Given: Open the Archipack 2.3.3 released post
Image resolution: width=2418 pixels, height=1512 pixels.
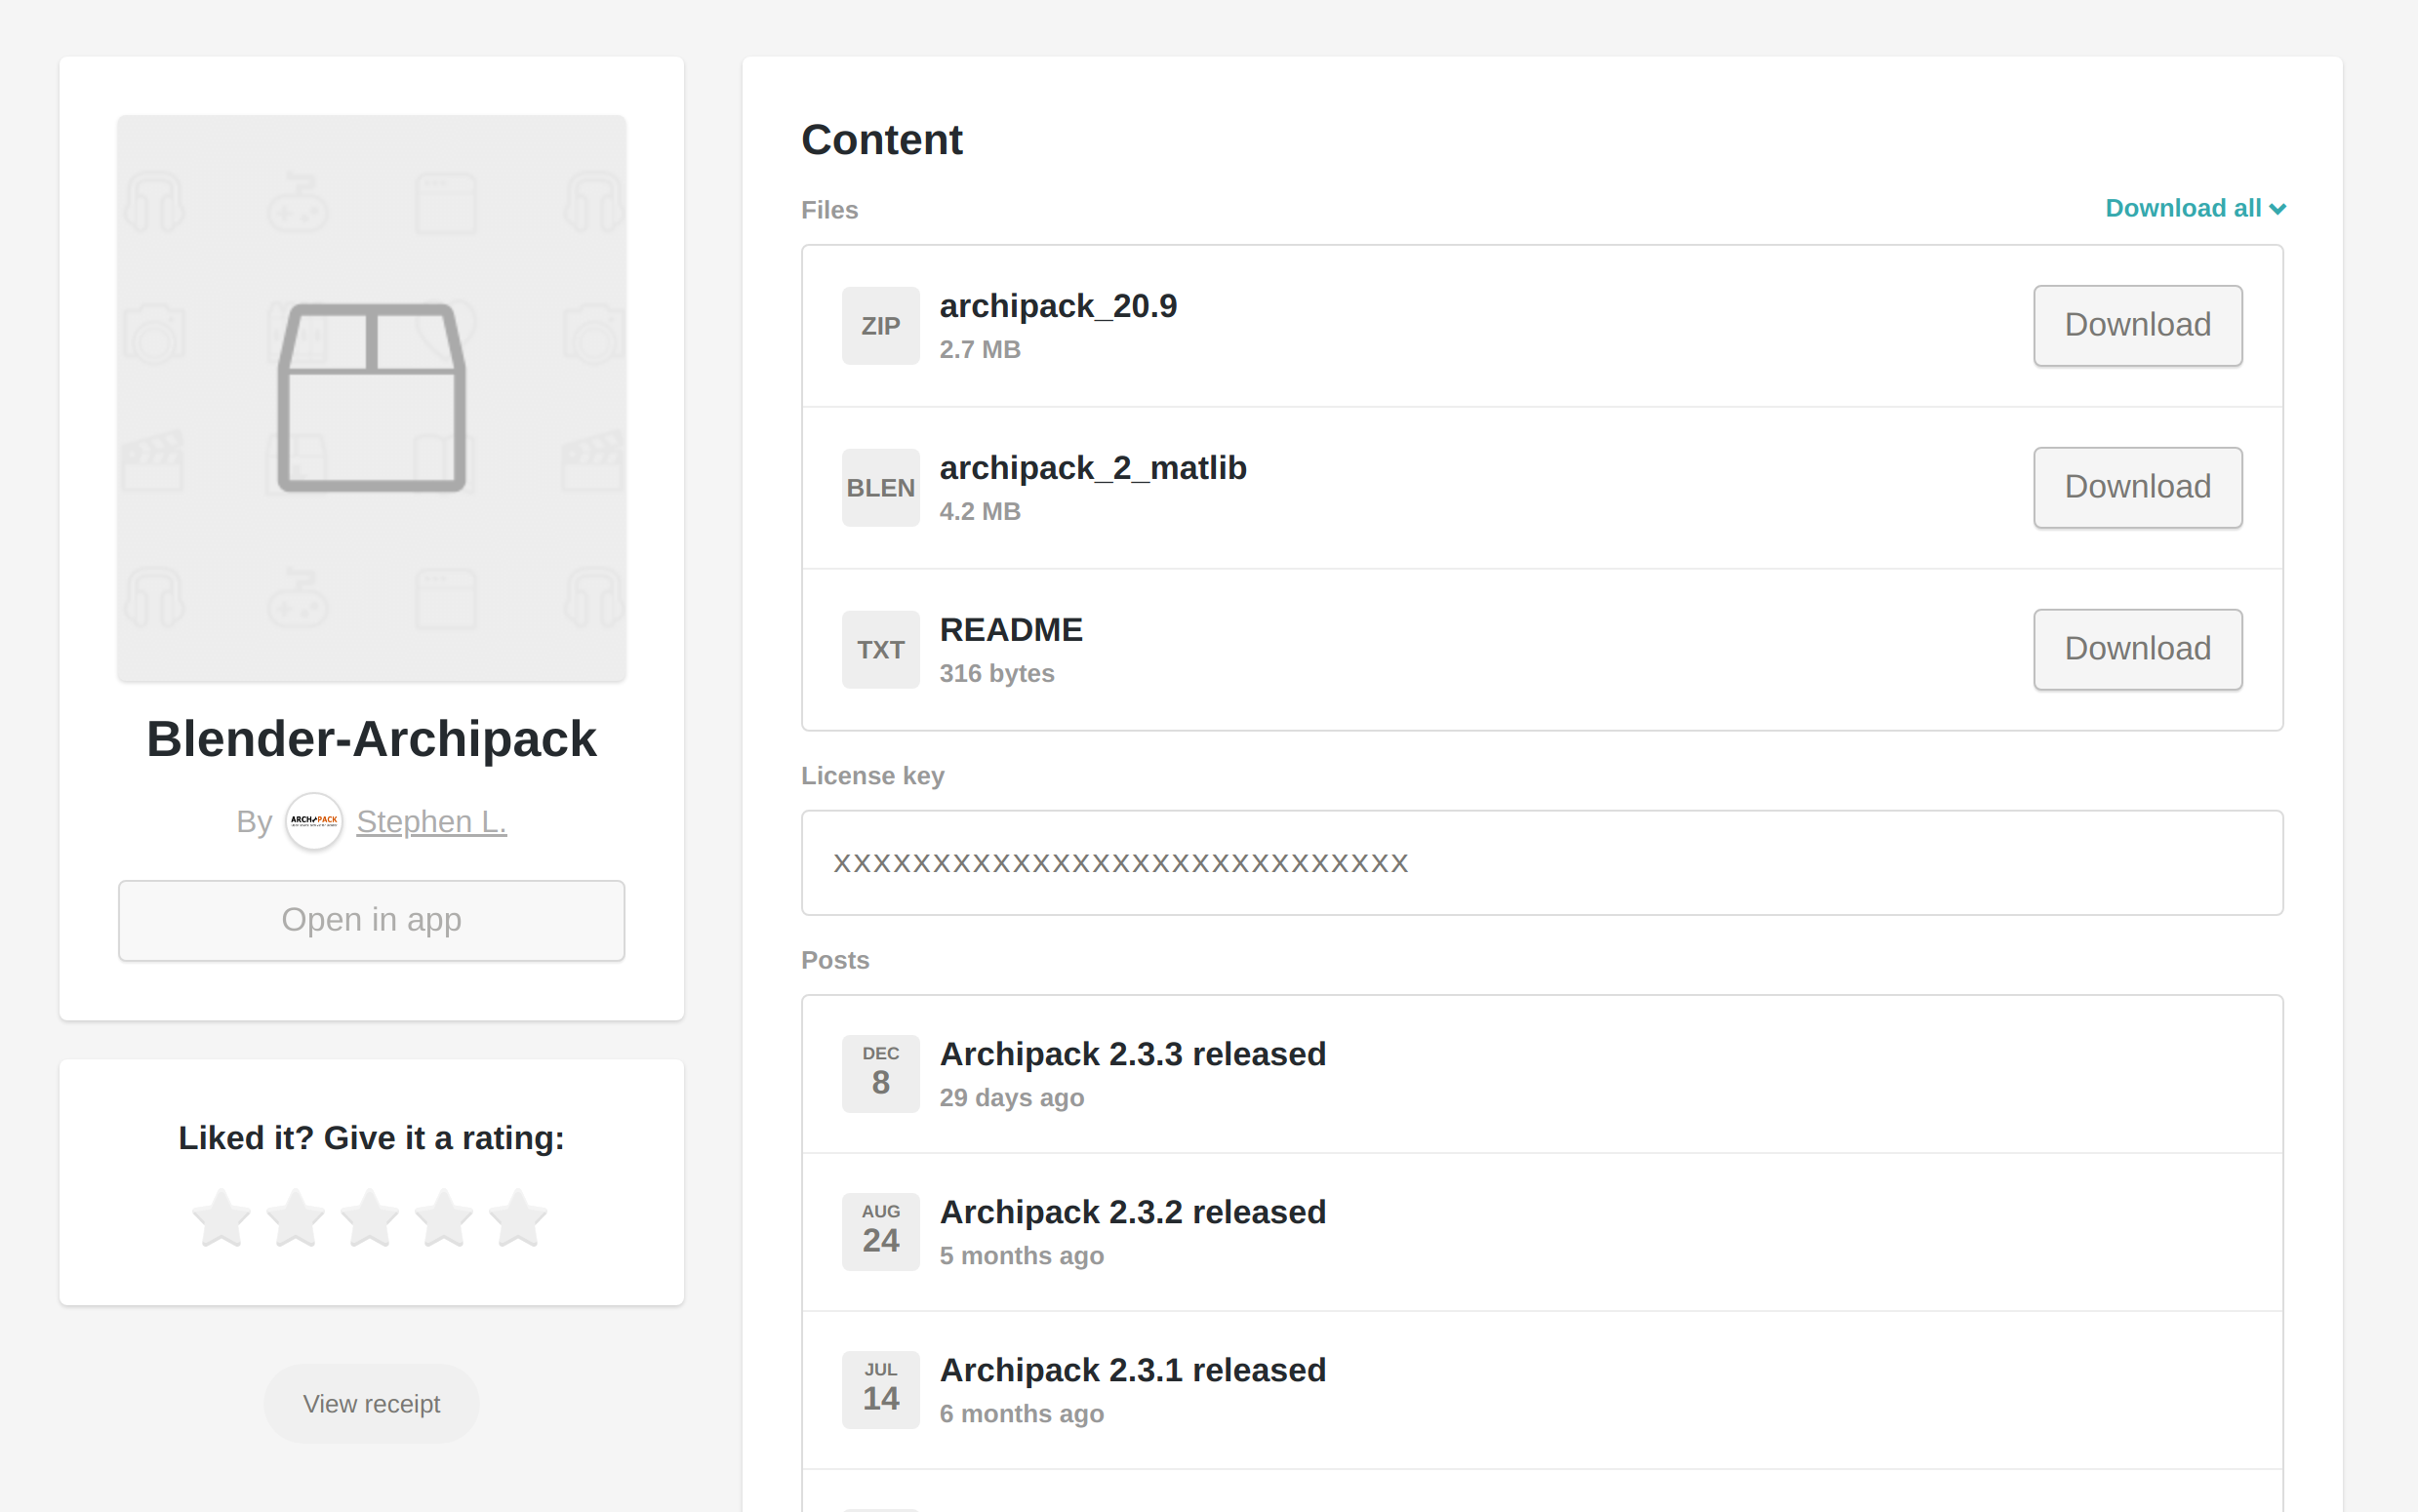Looking at the screenshot, I should [1132, 1053].
